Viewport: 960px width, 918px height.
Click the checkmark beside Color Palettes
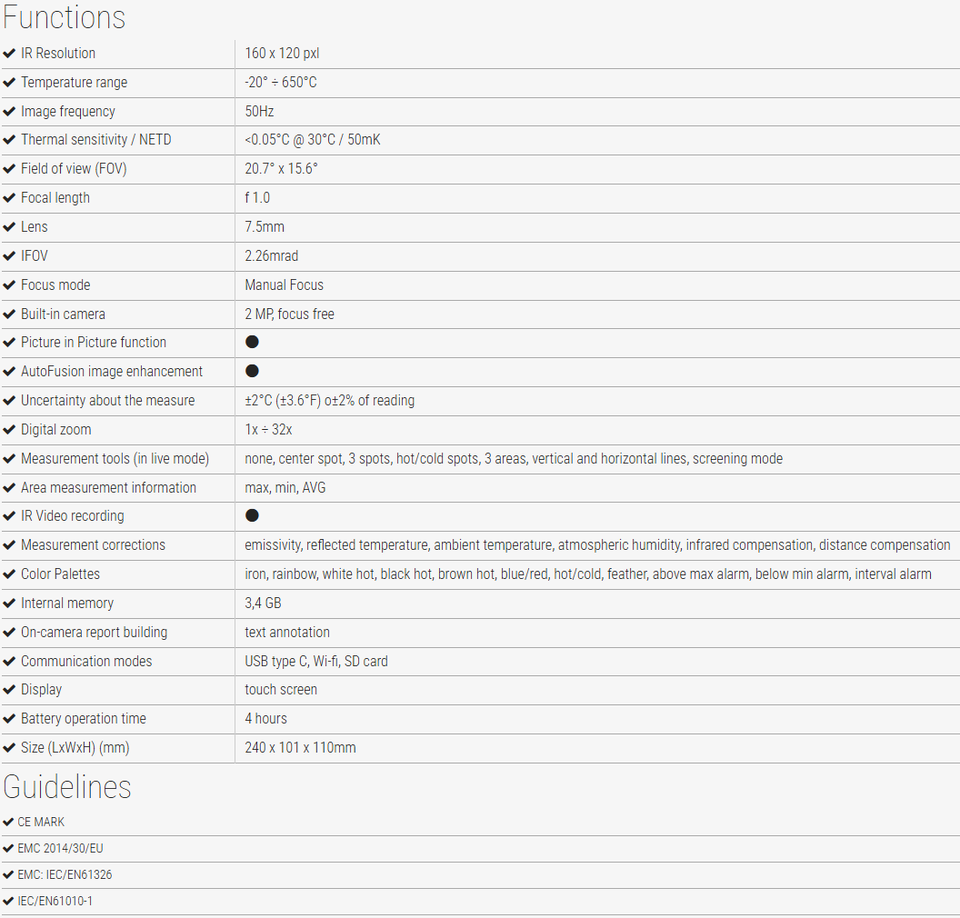pos(9,574)
